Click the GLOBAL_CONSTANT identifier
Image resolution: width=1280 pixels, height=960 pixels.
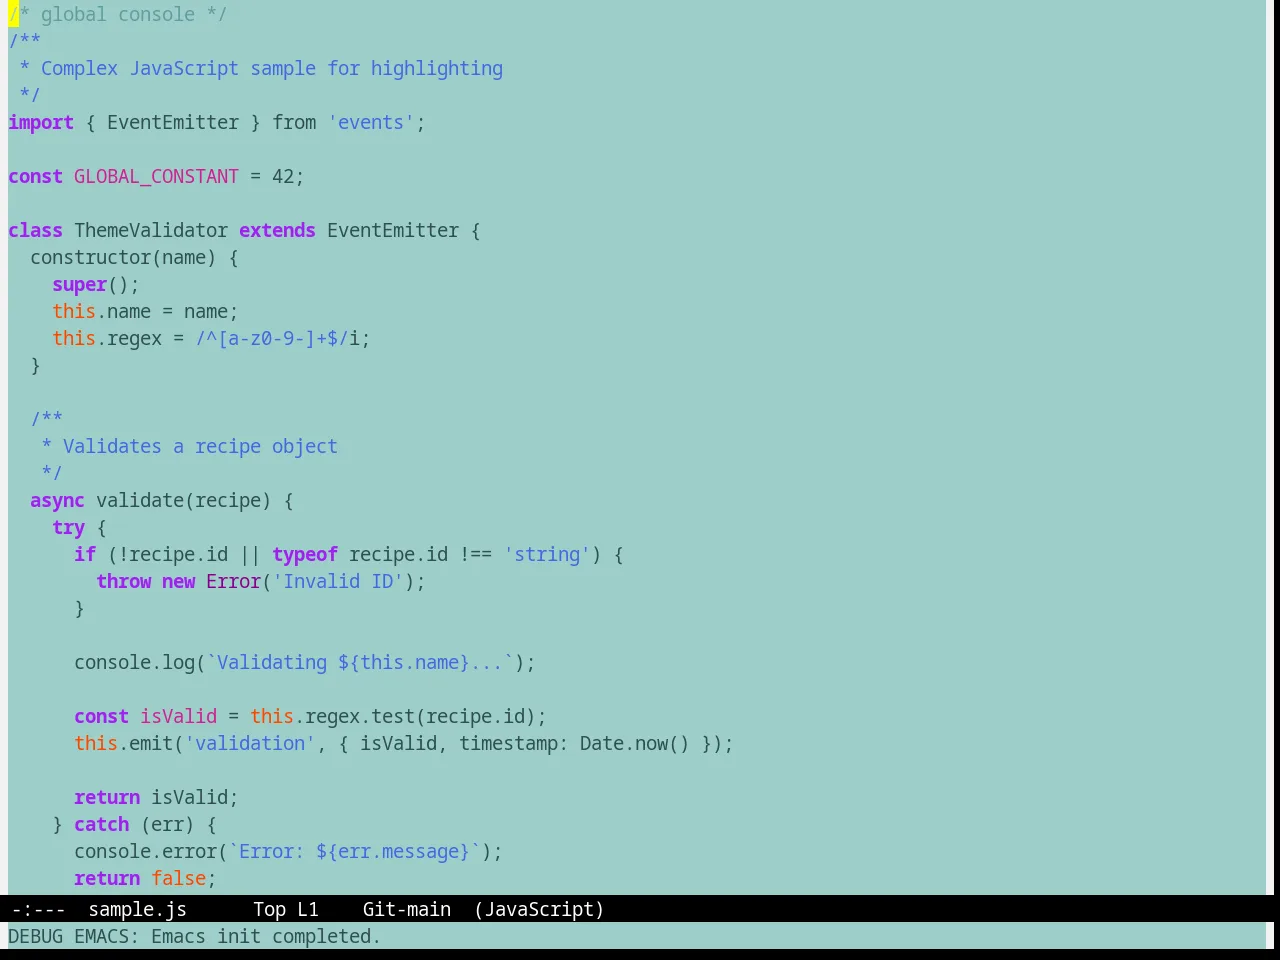coord(156,176)
